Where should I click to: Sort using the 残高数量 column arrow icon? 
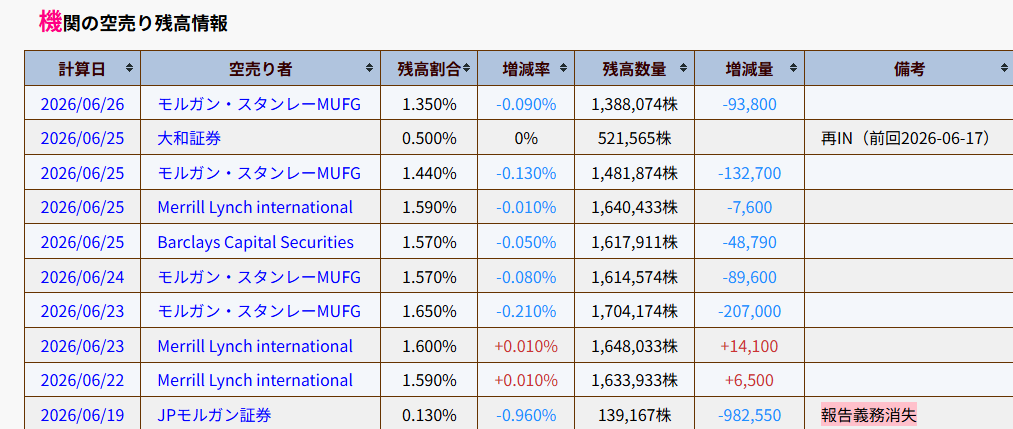click(x=683, y=68)
